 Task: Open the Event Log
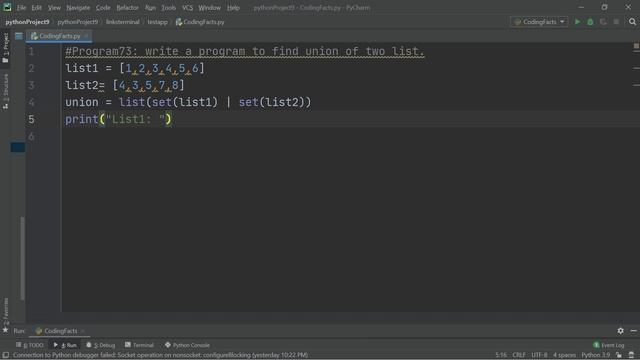pyautogui.click(x=609, y=345)
